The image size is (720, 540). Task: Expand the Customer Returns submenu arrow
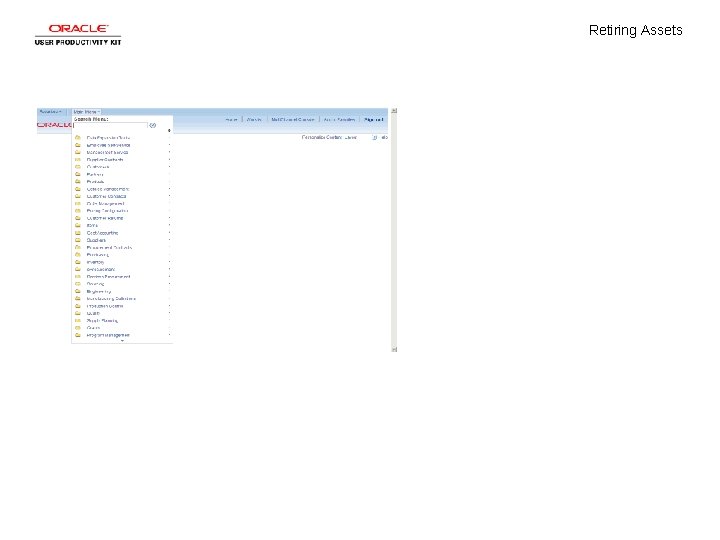[x=169, y=218]
